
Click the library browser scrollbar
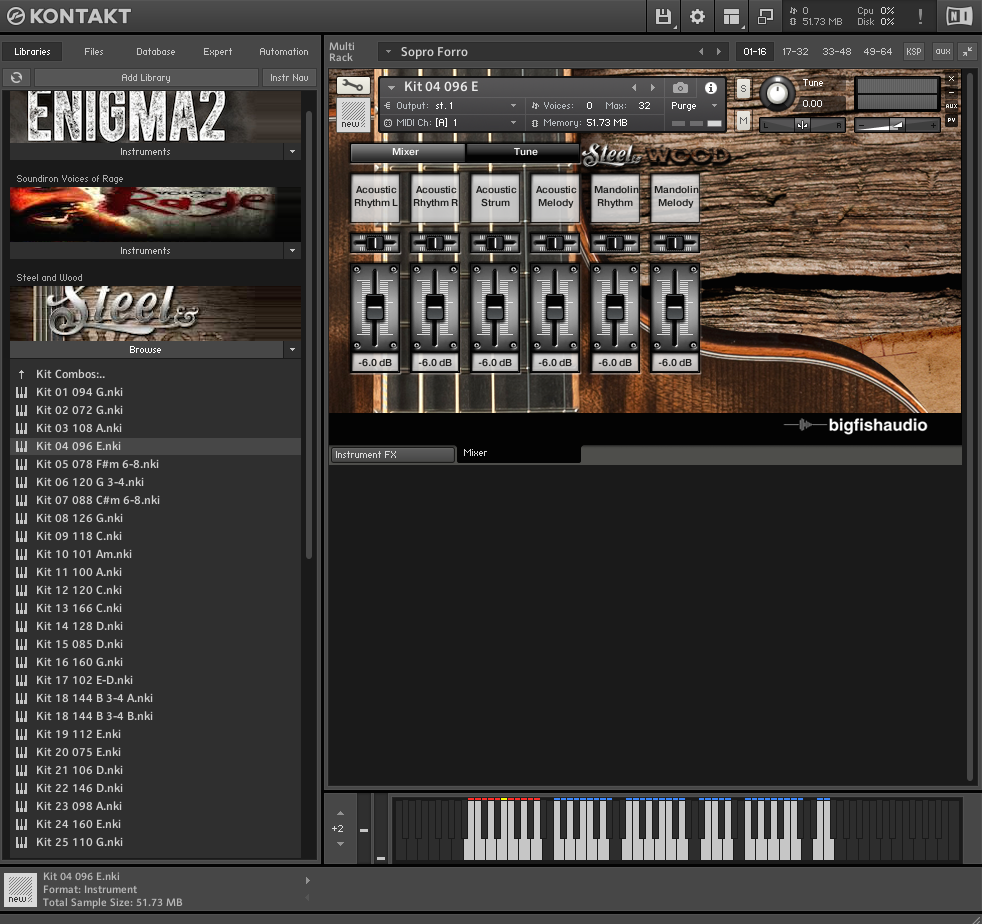point(309,335)
